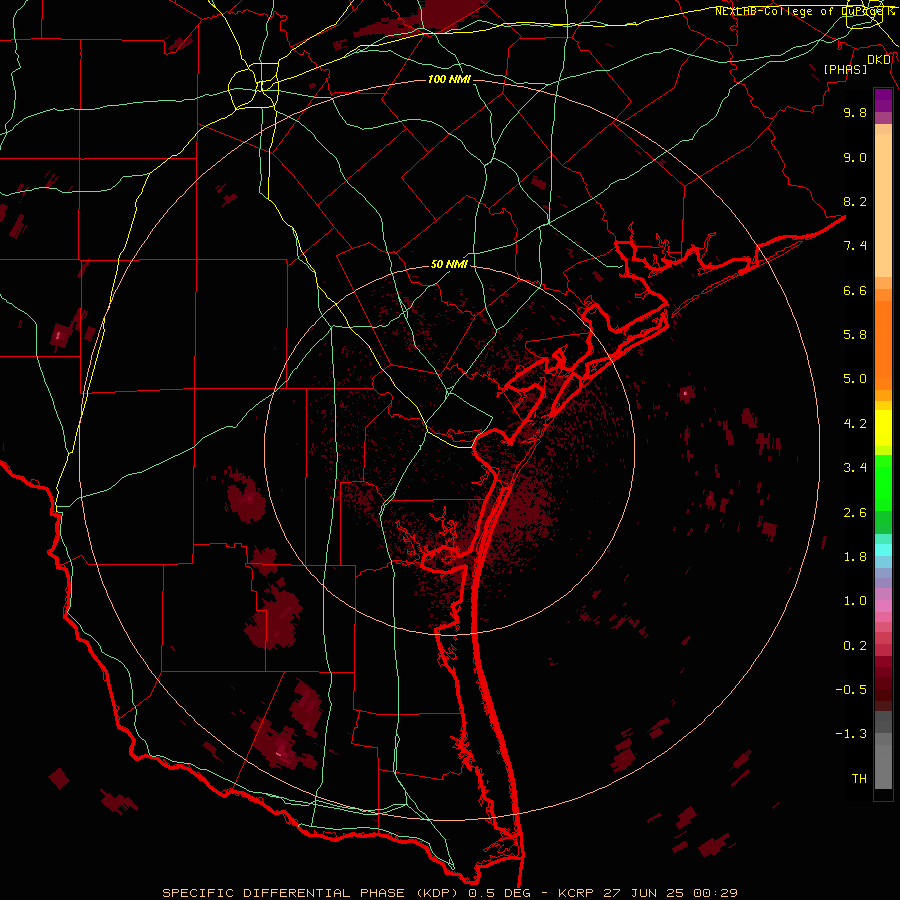Click the 9.0 value on the scale

[855, 157]
